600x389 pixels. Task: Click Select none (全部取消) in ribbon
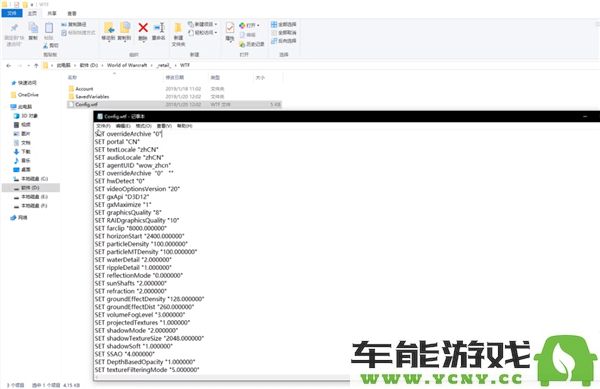pyautogui.click(x=284, y=33)
